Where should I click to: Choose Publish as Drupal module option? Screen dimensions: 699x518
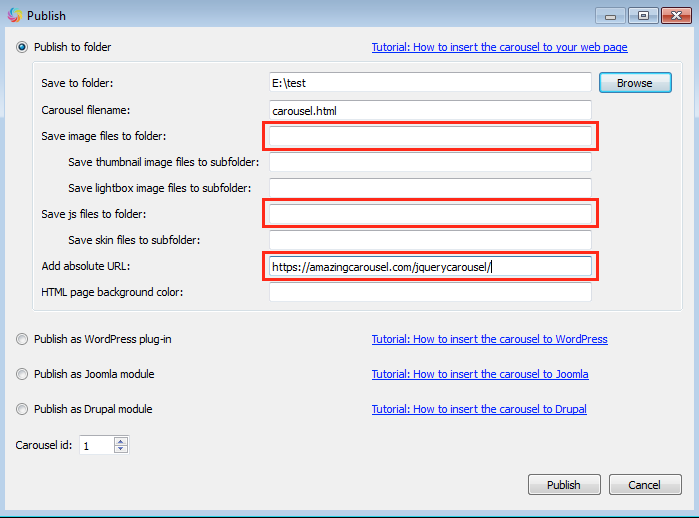tap(23, 409)
